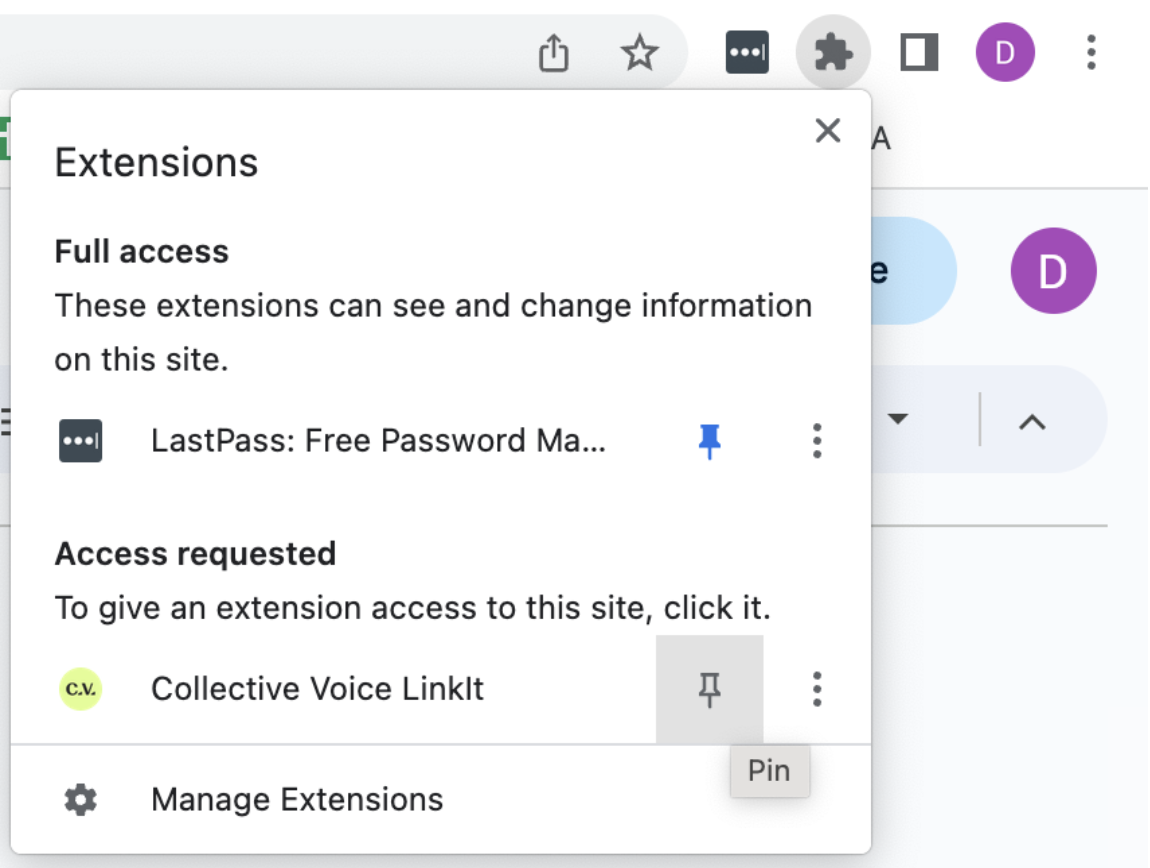Open the large Google account avatar on the page
The image size is (1150, 868).
click(x=1053, y=271)
